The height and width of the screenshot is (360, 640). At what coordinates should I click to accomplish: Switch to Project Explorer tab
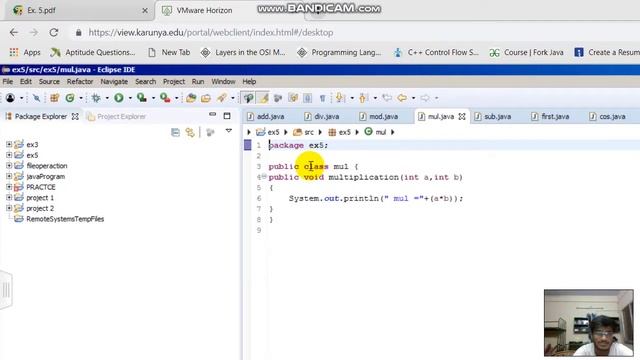click(x=117, y=117)
